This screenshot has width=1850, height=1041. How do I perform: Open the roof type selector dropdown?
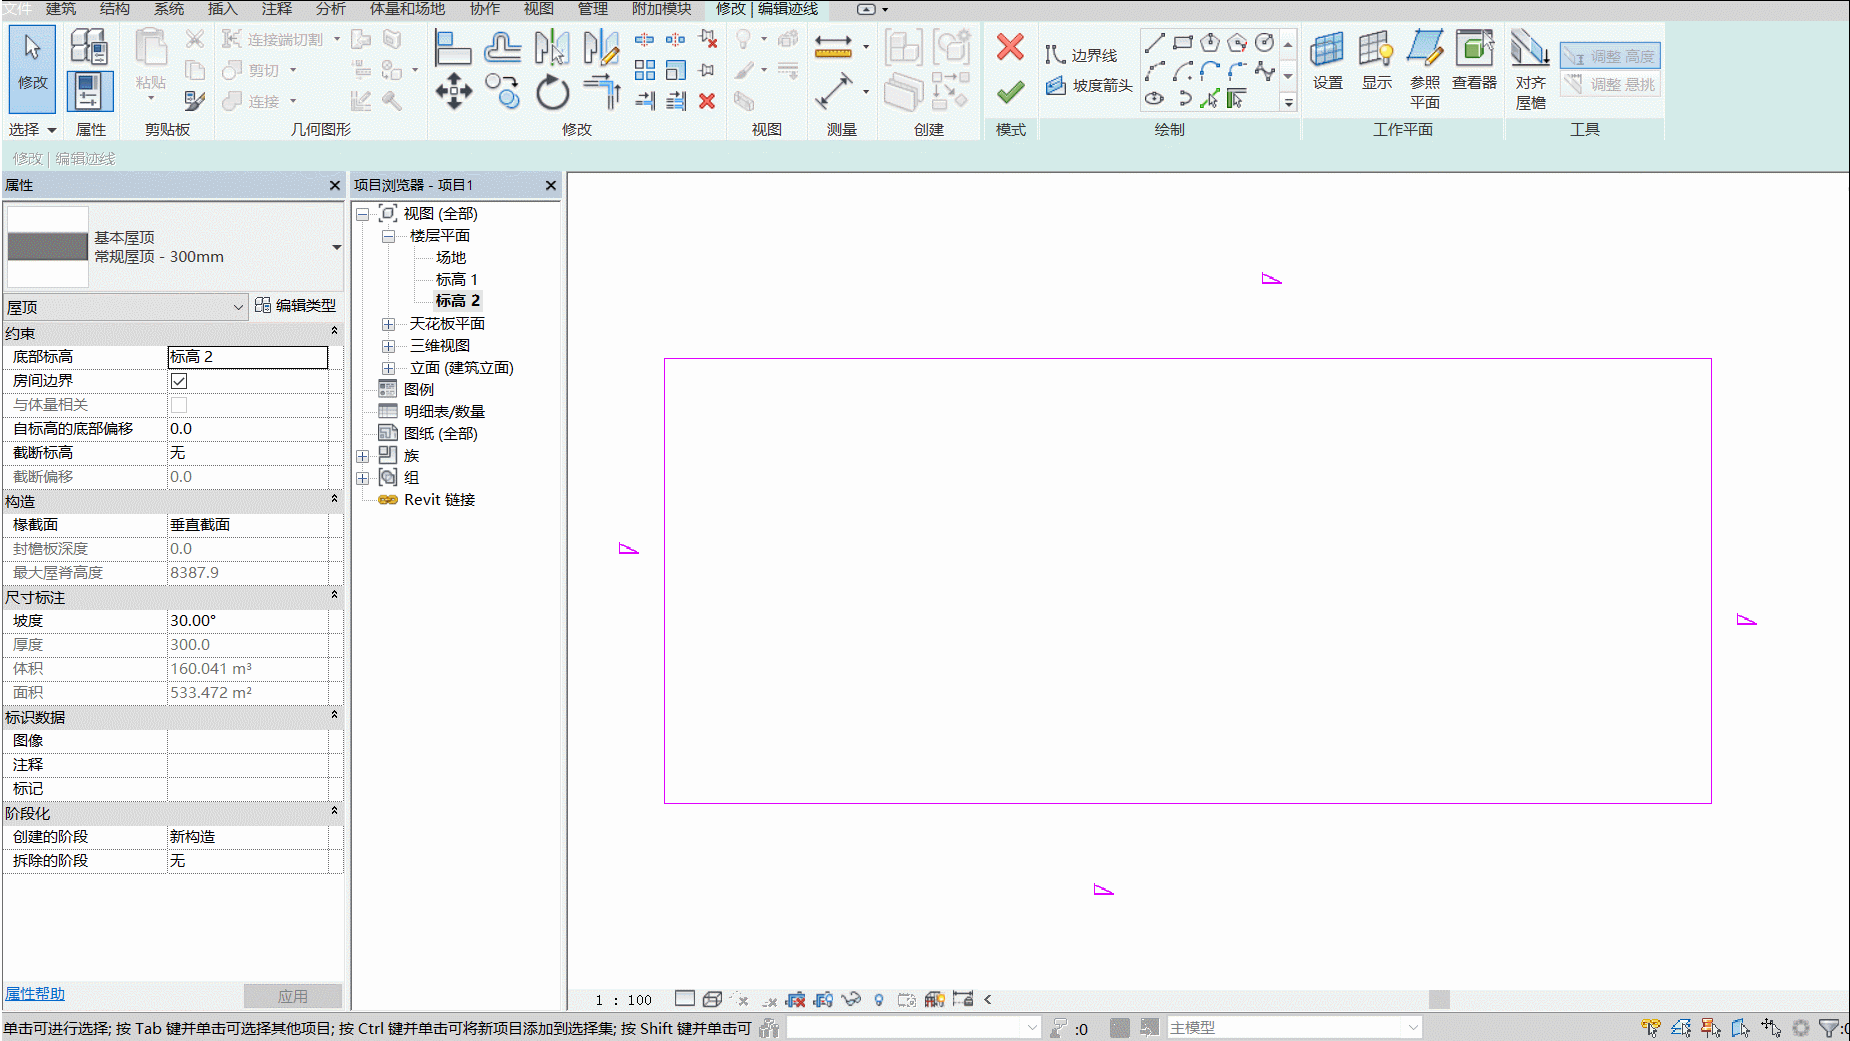(x=337, y=247)
